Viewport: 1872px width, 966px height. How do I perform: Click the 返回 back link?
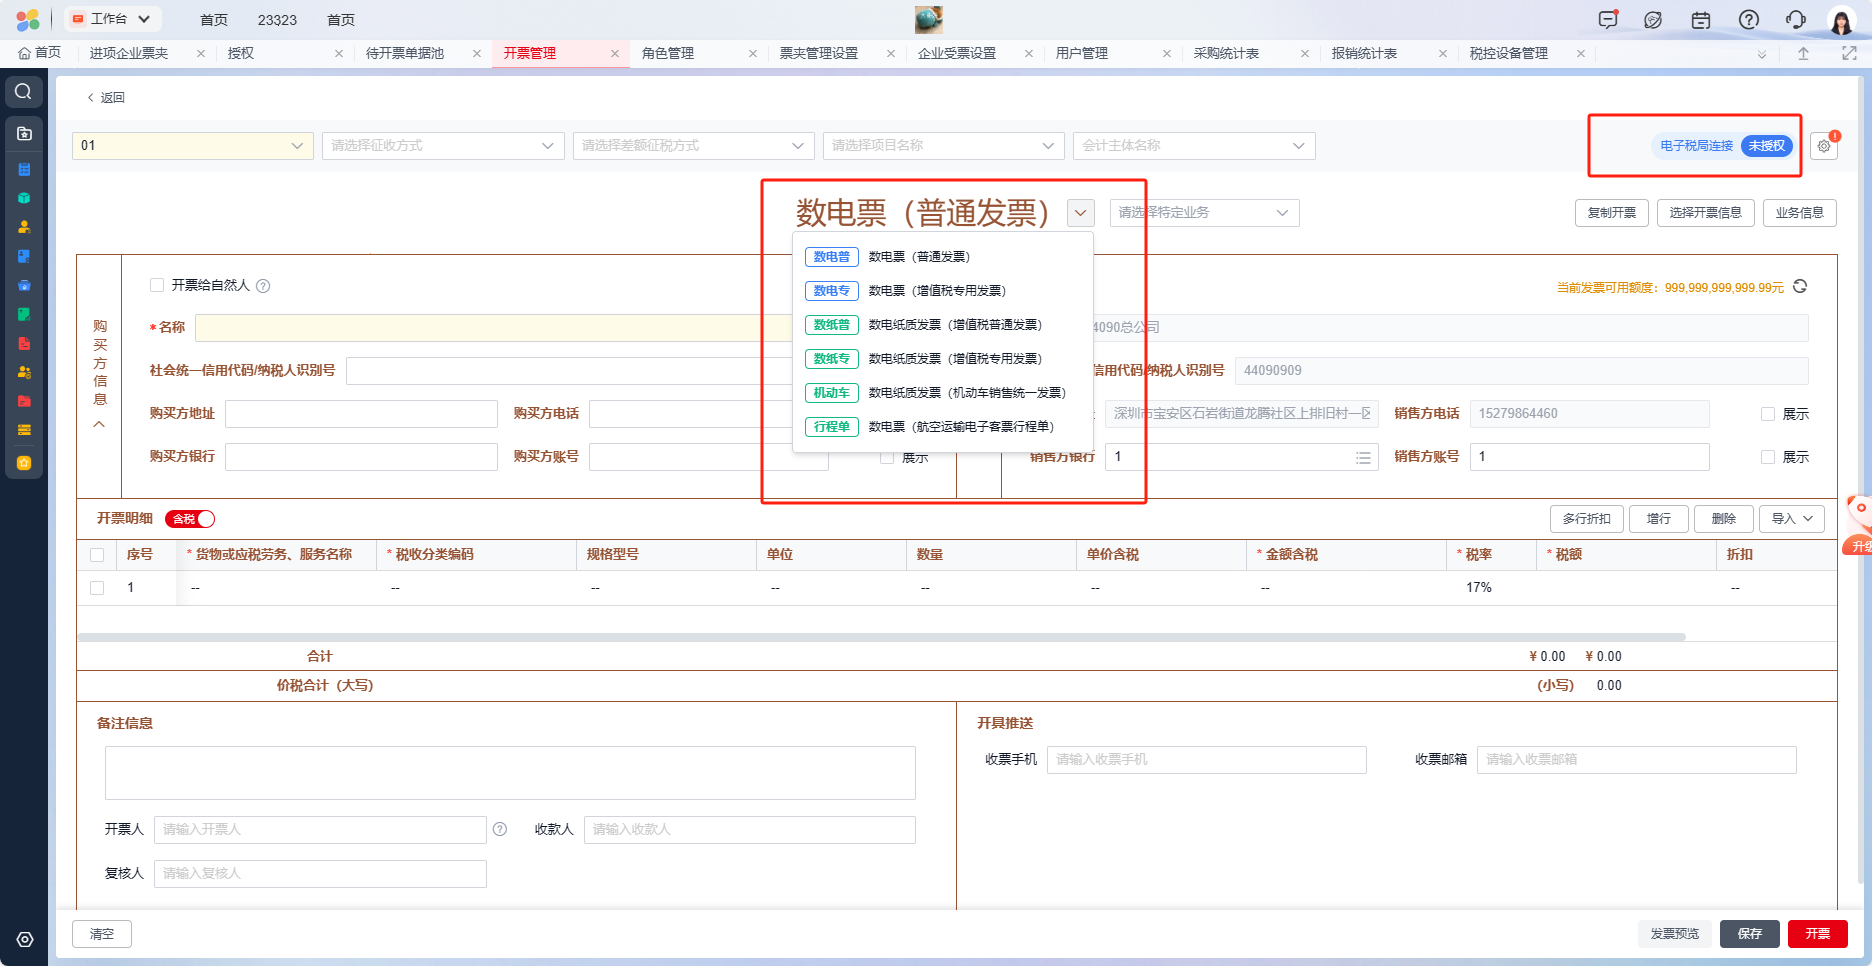(106, 98)
